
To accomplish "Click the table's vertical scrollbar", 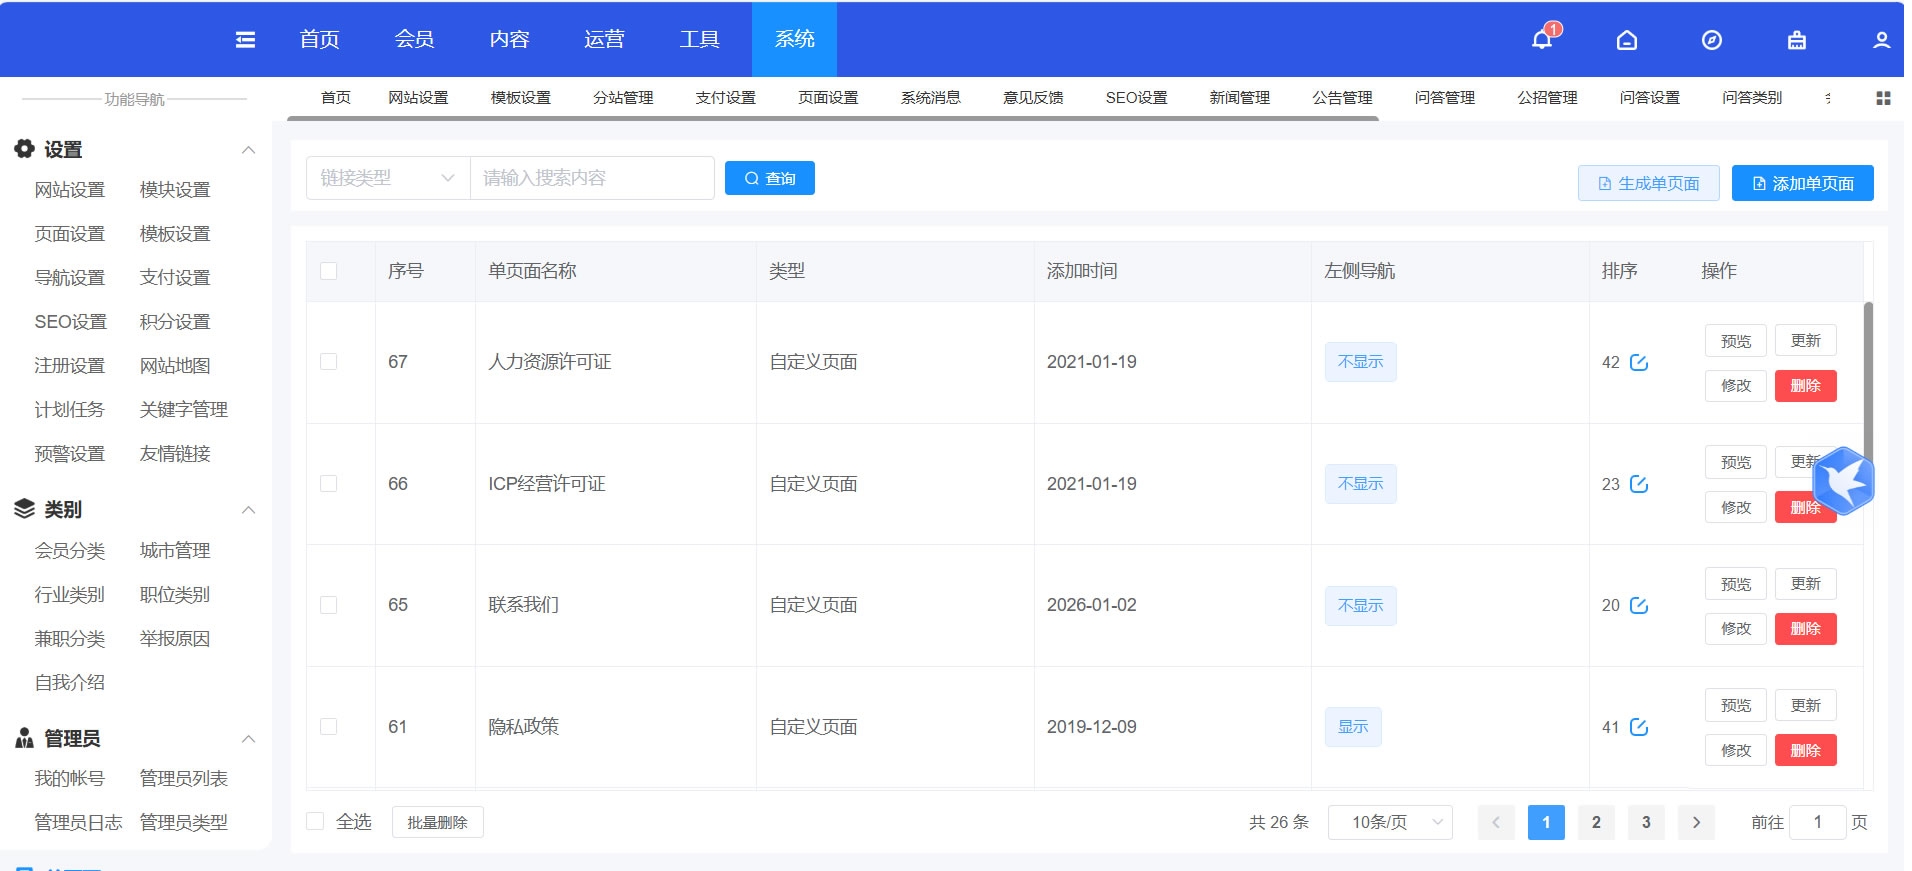I will click(x=1867, y=380).
